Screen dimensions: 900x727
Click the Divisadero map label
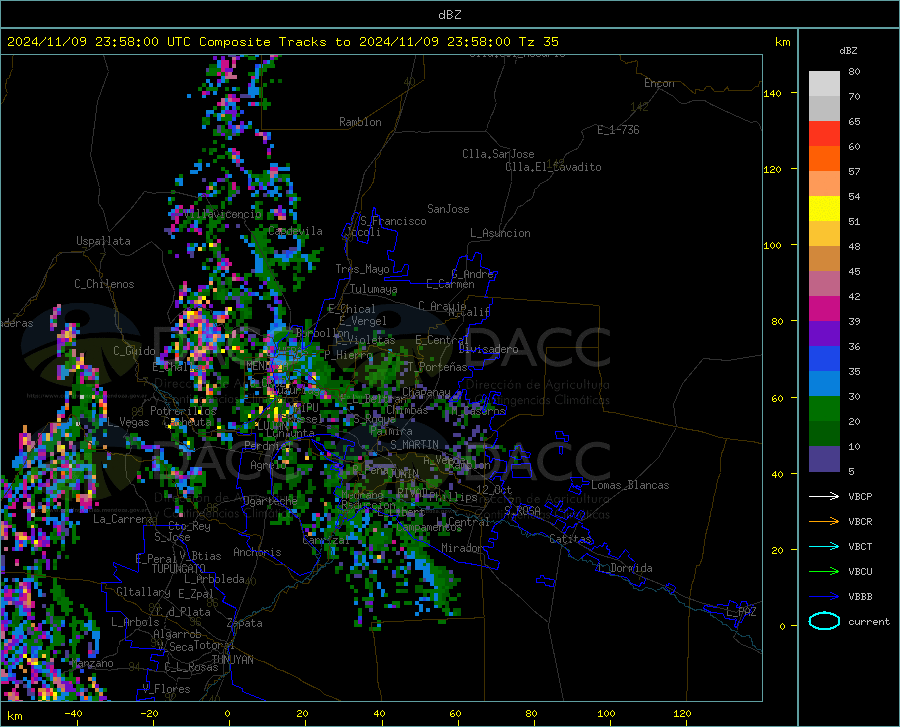click(x=488, y=349)
